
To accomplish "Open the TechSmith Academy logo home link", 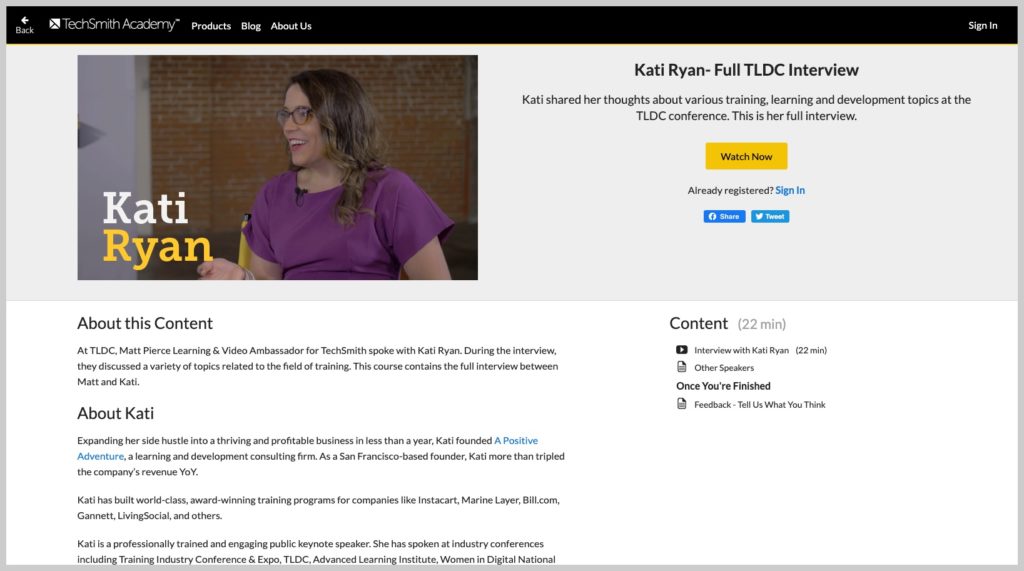I will (x=114, y=25).
